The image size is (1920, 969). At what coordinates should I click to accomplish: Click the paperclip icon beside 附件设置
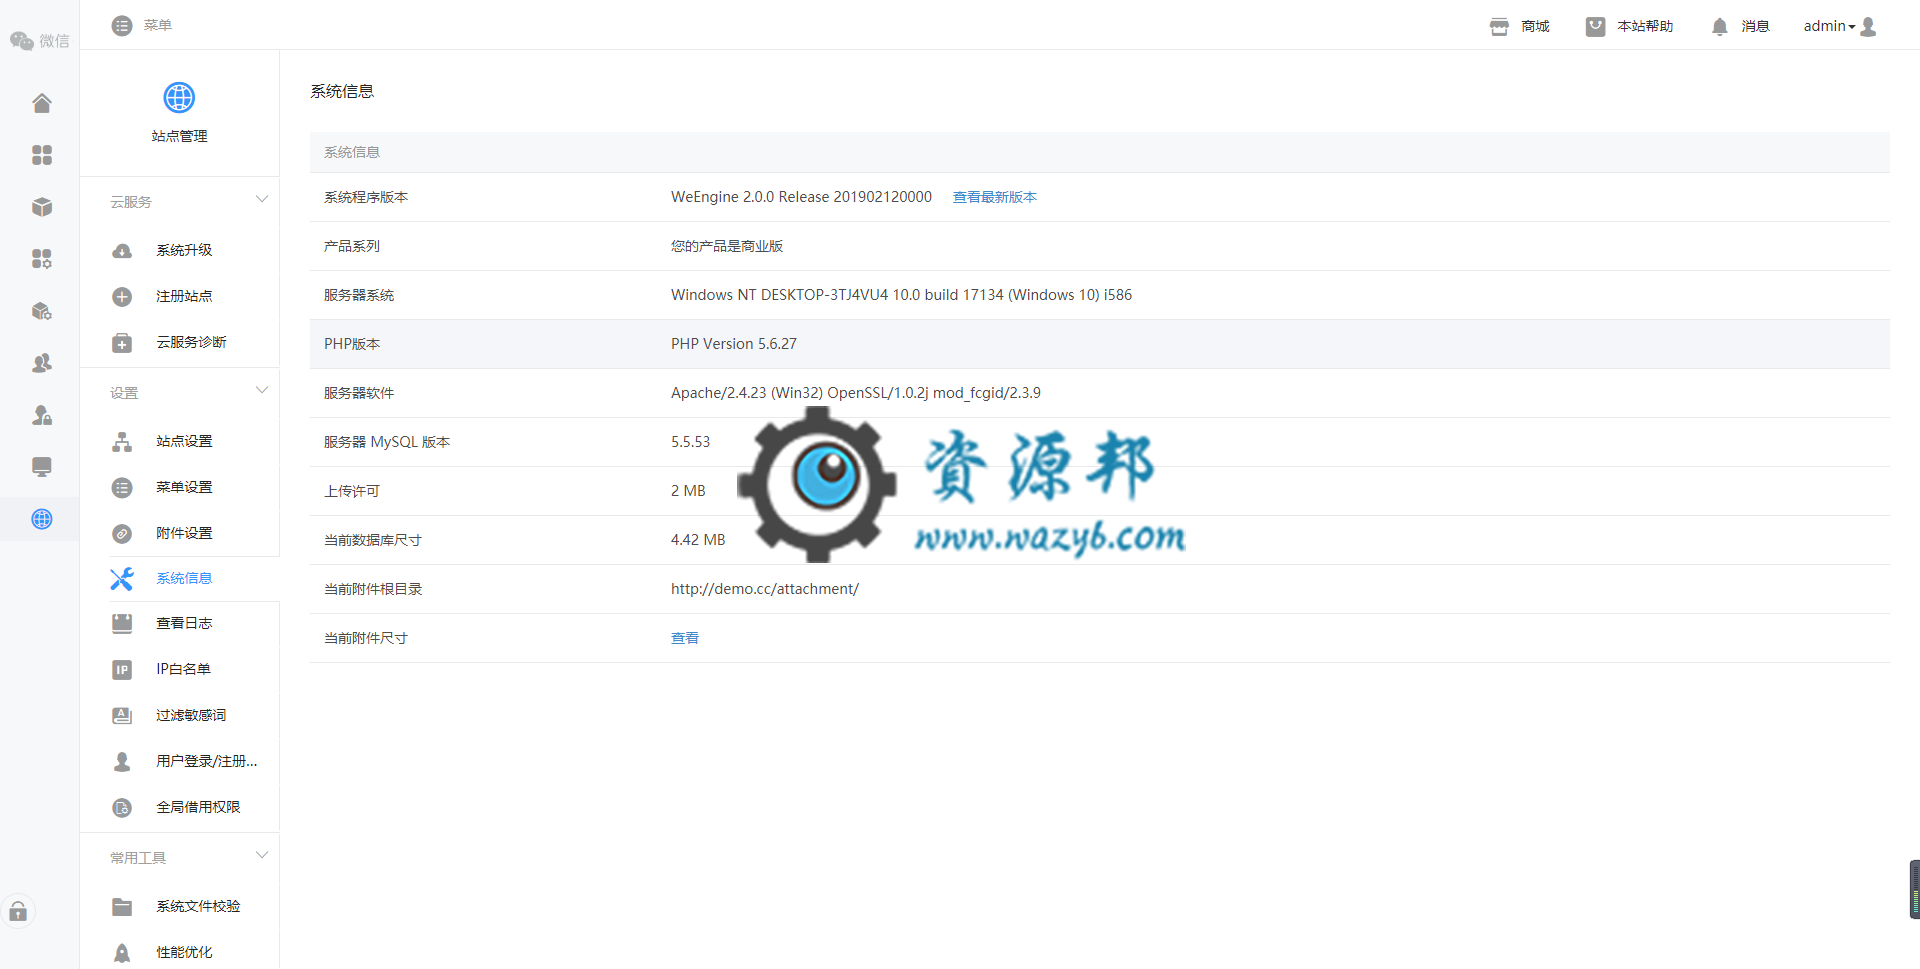122,533
